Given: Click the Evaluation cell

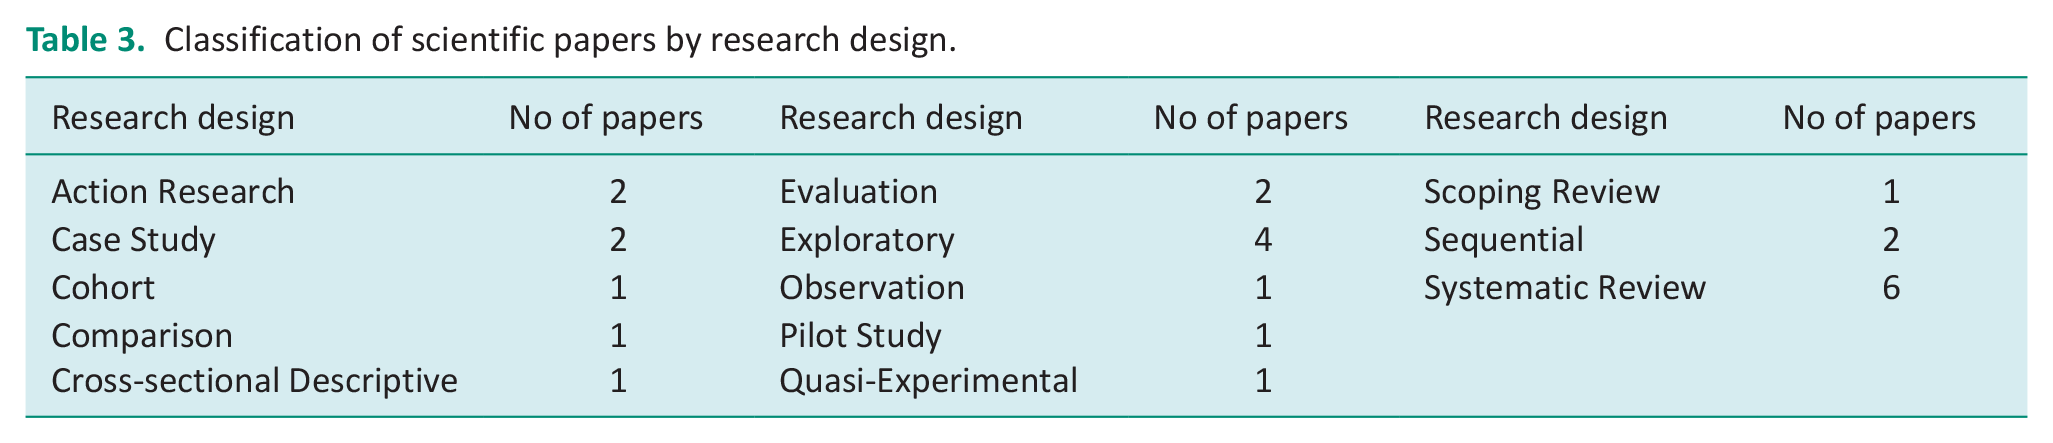Looking at the screenshot, I should pyautogui.click(x=858, y=191).
